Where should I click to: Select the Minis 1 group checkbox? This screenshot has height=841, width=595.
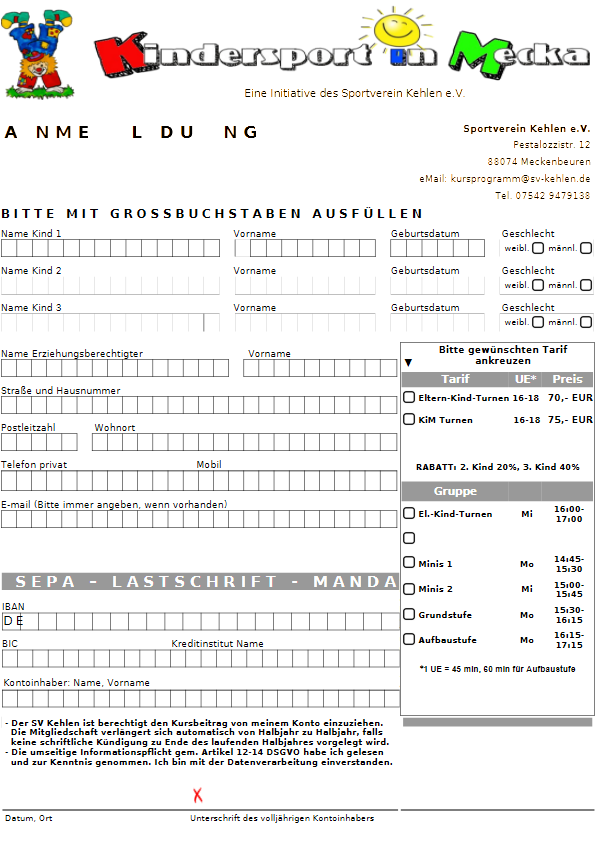point(409,562)
